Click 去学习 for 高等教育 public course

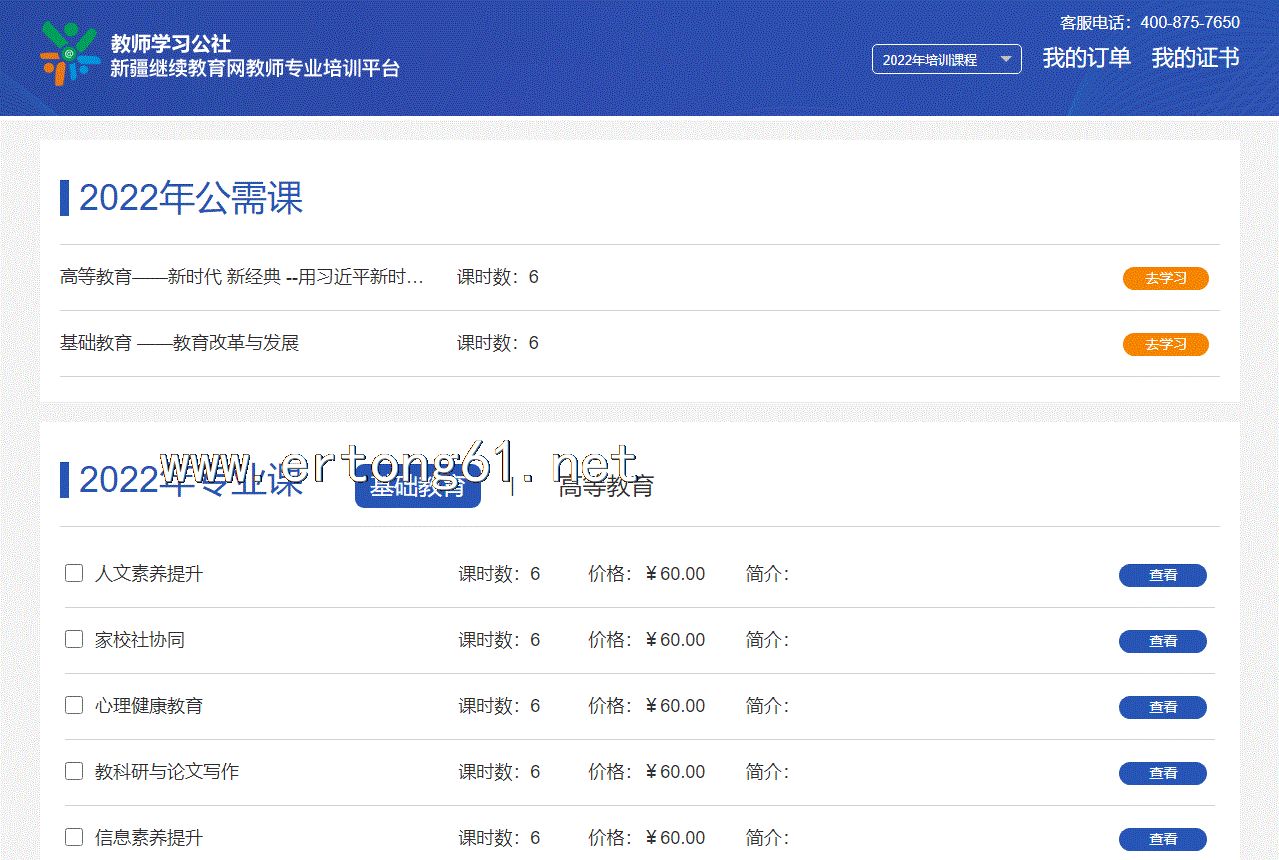(1165, 278)
